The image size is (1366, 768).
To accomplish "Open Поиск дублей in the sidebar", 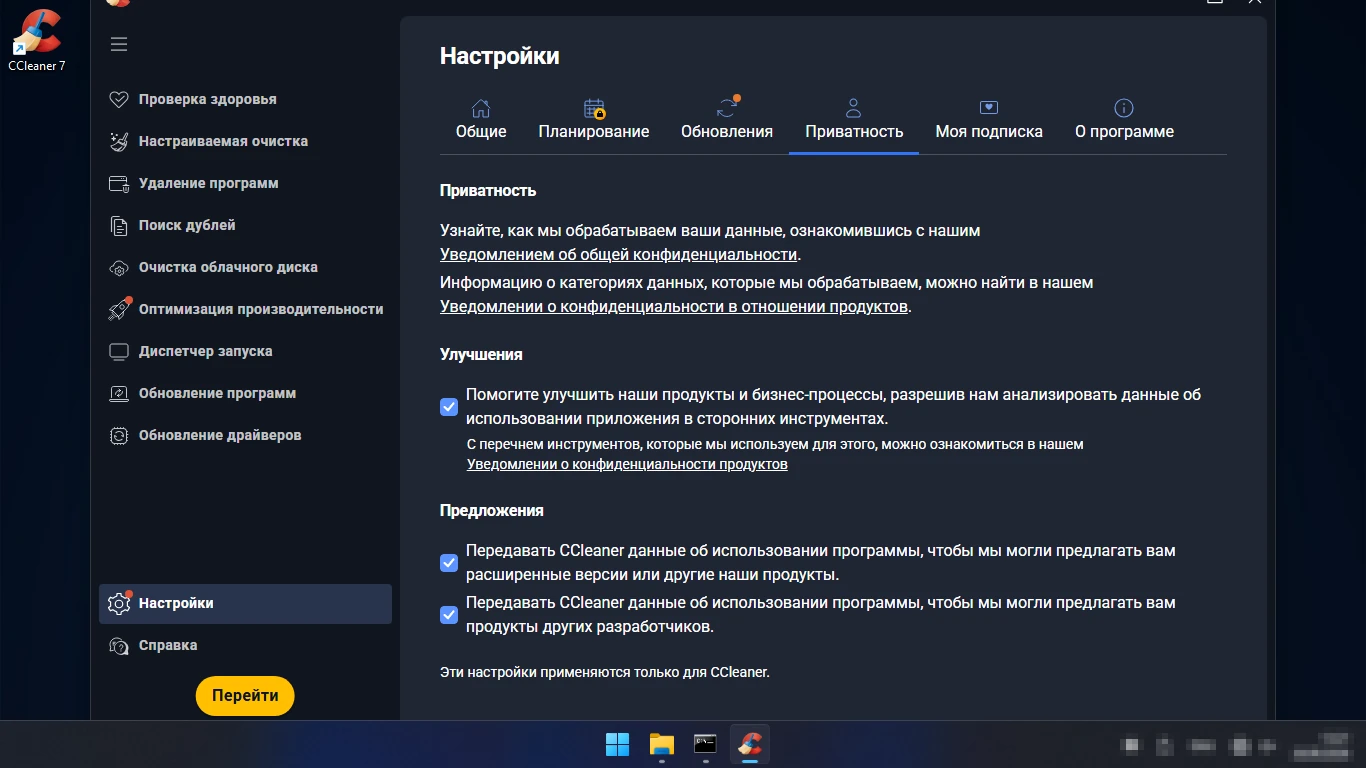I will (245, 225).
